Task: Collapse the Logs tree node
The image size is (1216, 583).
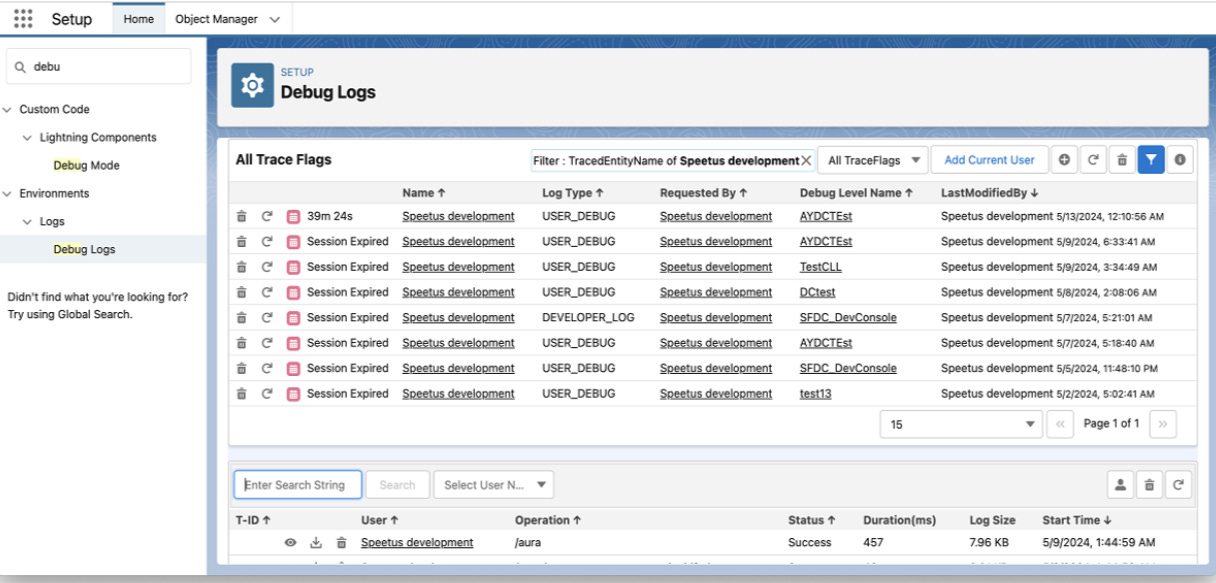Action: click(28, 222)
